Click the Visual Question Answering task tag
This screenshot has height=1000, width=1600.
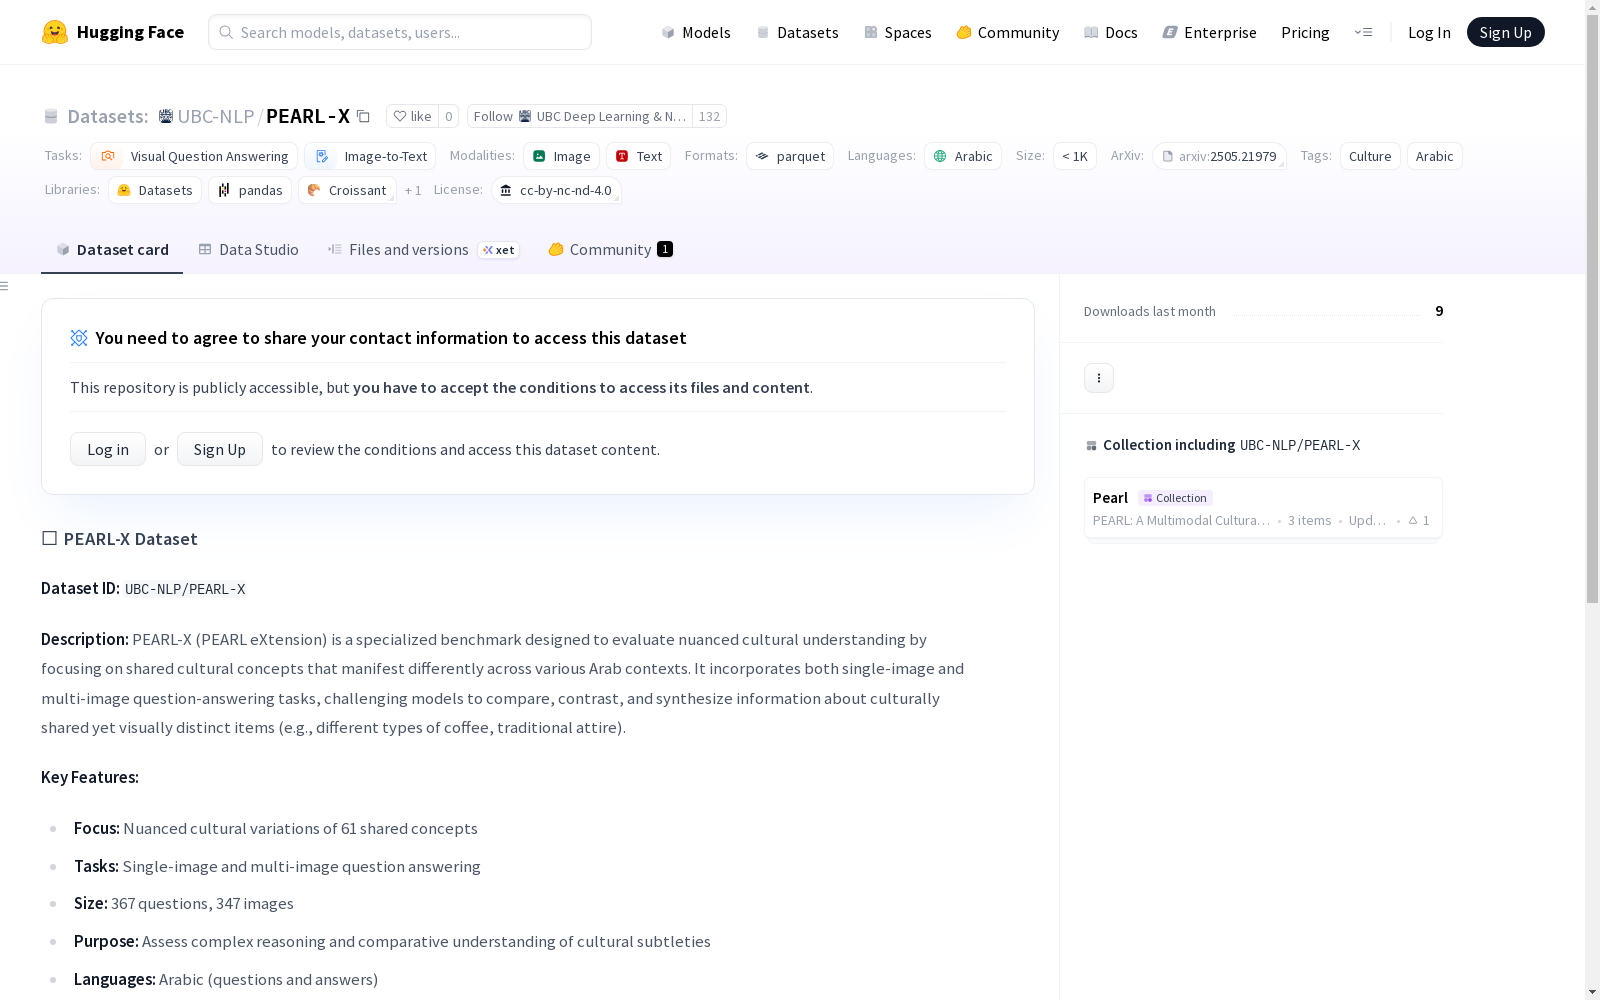(x=194, y=156)
